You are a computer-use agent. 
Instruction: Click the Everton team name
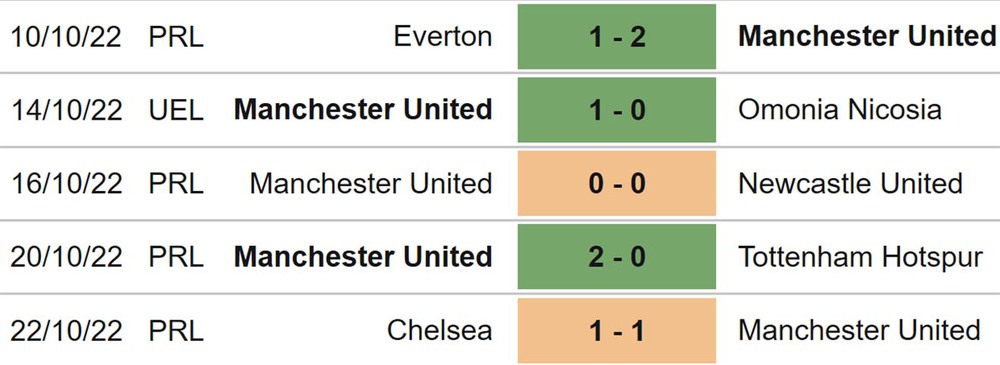[443, 36]
